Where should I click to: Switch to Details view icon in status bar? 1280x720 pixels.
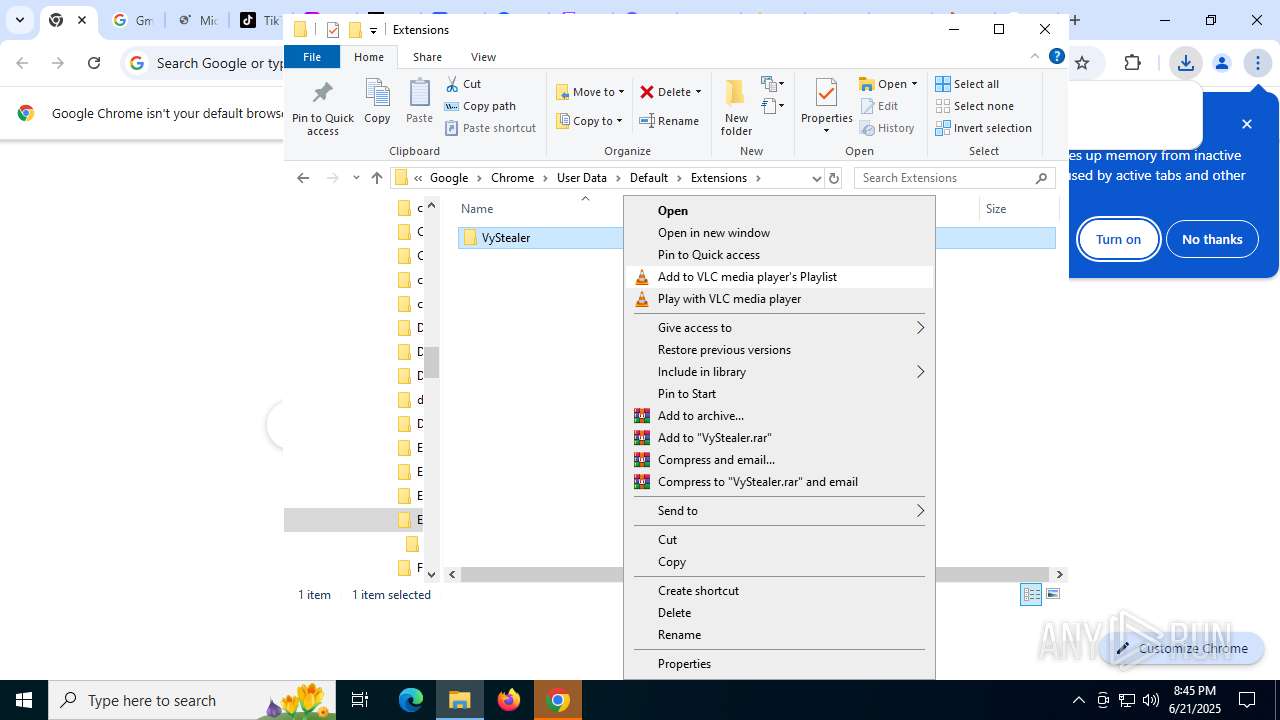(x=1031, y=594)
